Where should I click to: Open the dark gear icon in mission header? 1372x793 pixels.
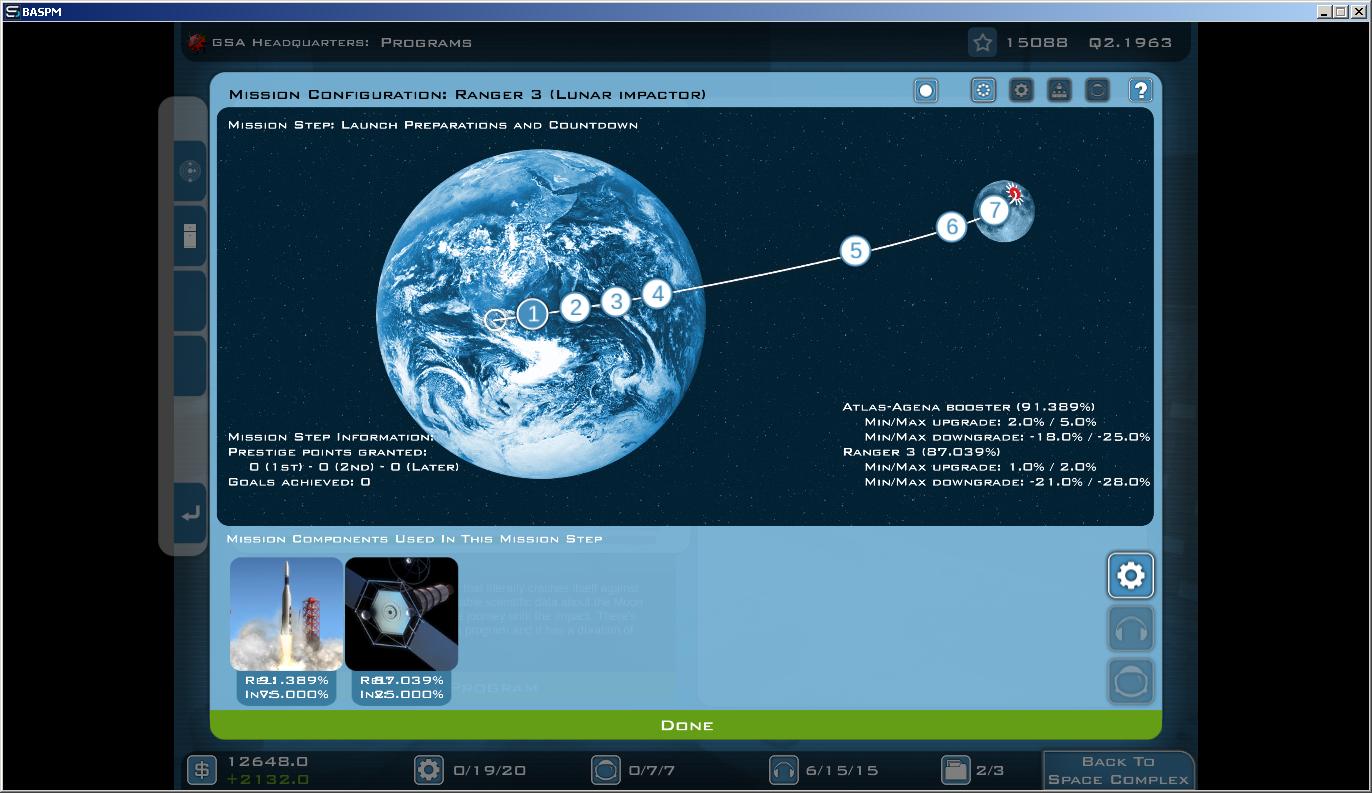[1021, 91]
